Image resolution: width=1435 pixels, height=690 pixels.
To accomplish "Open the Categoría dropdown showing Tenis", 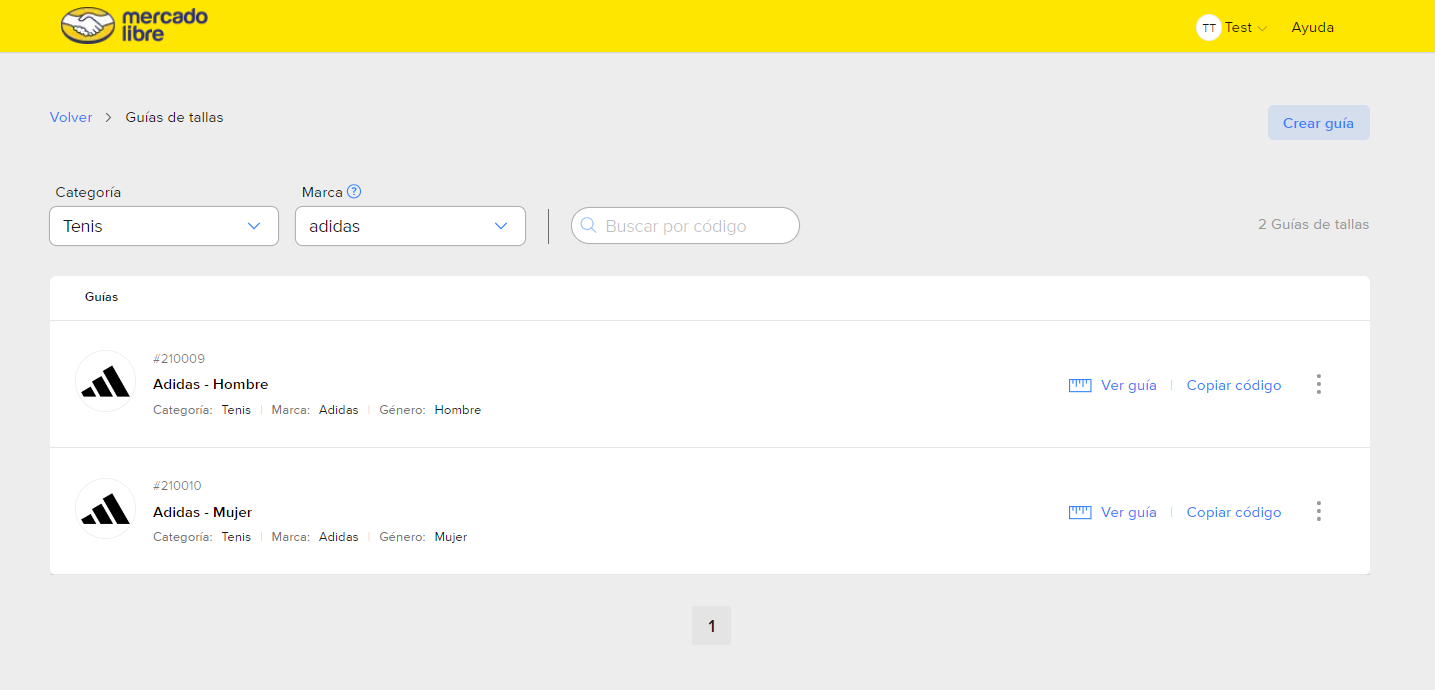I will 164,226.
